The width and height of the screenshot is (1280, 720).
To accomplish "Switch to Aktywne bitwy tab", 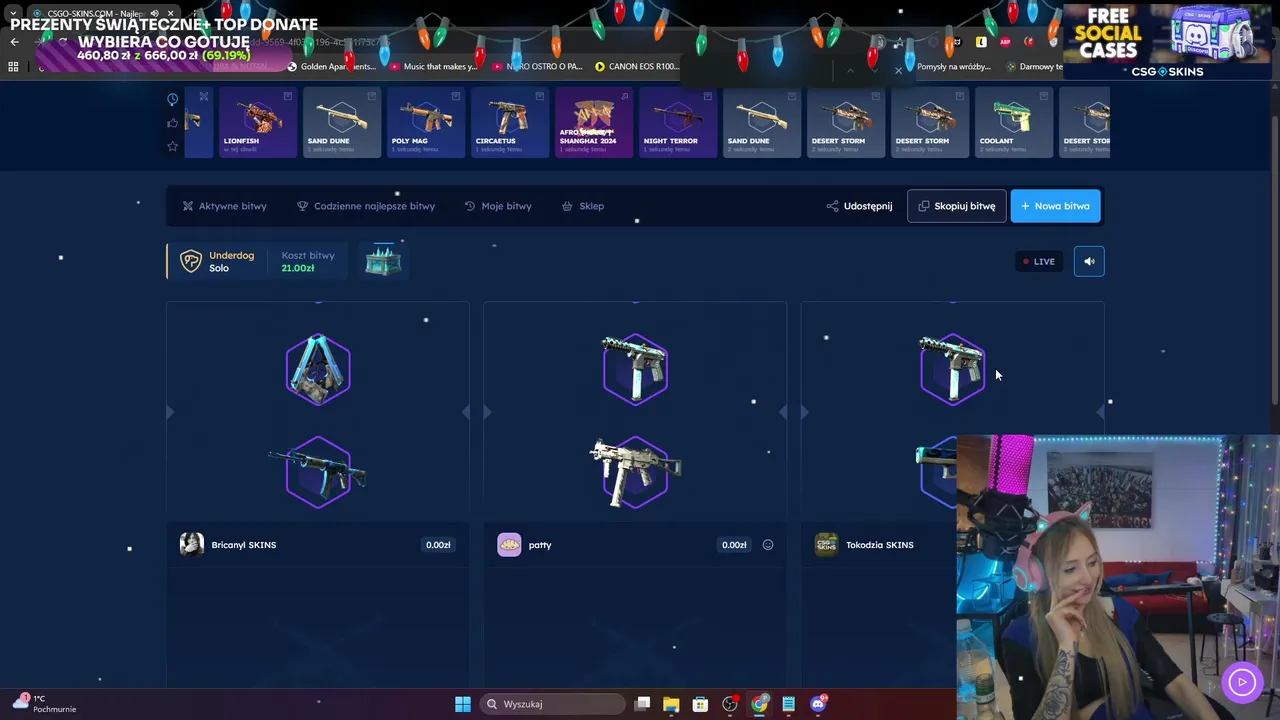I will [x=225, y=206].
